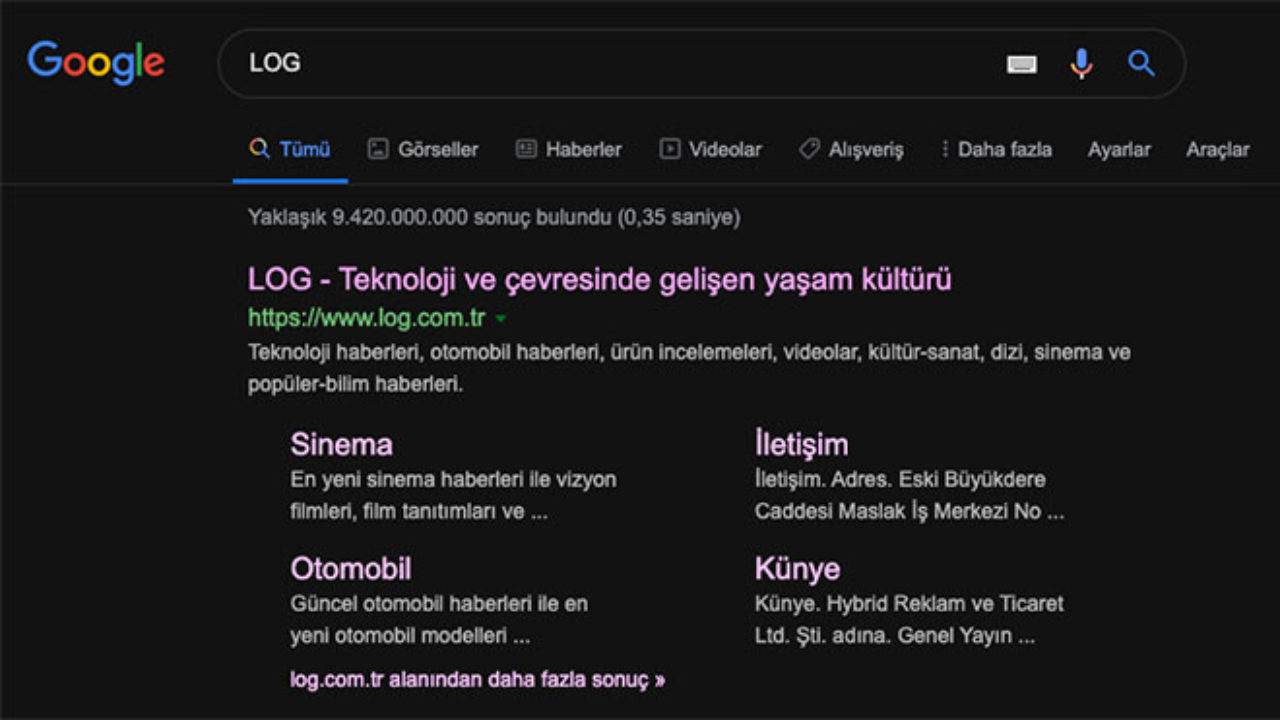The image size is (1280, 720).
Task: Open the Künye sitelink
Action: point(797,568)
